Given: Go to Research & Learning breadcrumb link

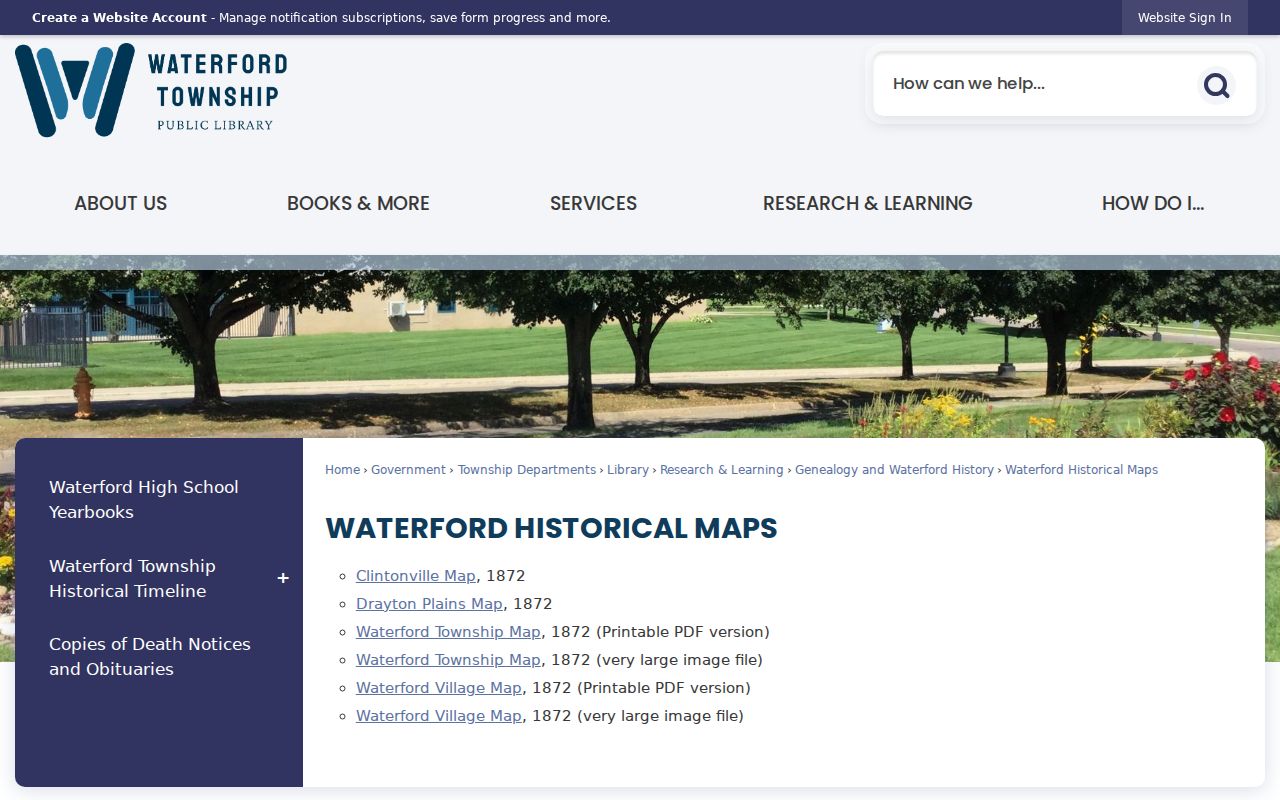Looking at the screenshot, I should point(722,470).
